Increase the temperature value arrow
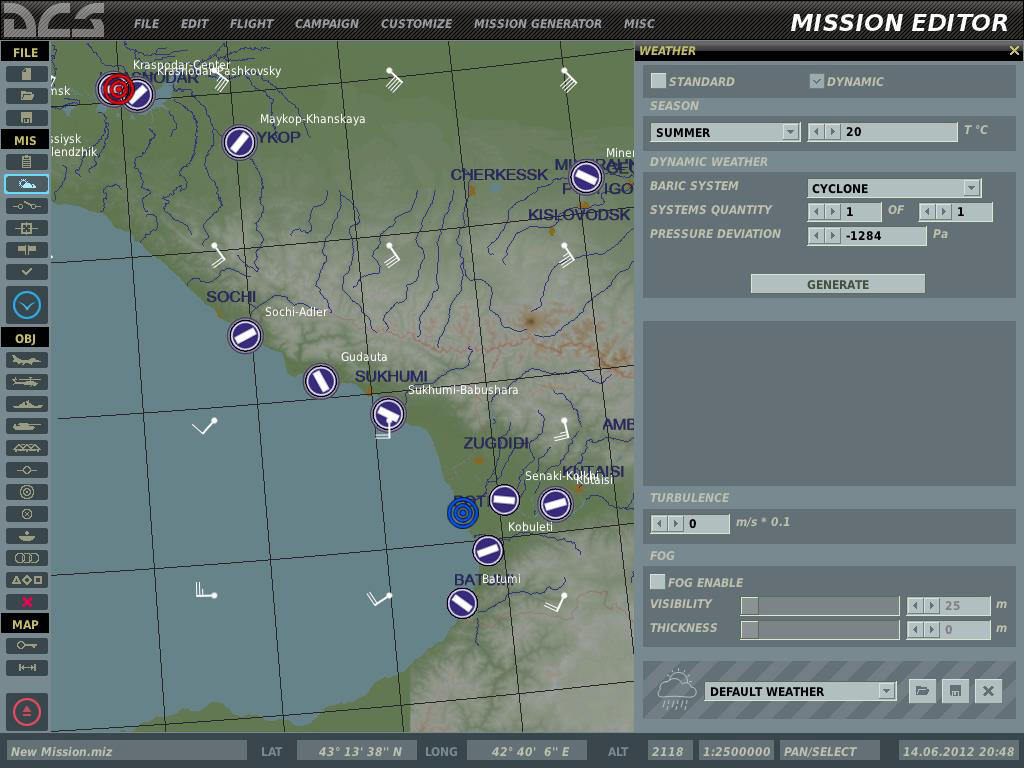This screenshot has width=1024, height=768. point(832,132)
